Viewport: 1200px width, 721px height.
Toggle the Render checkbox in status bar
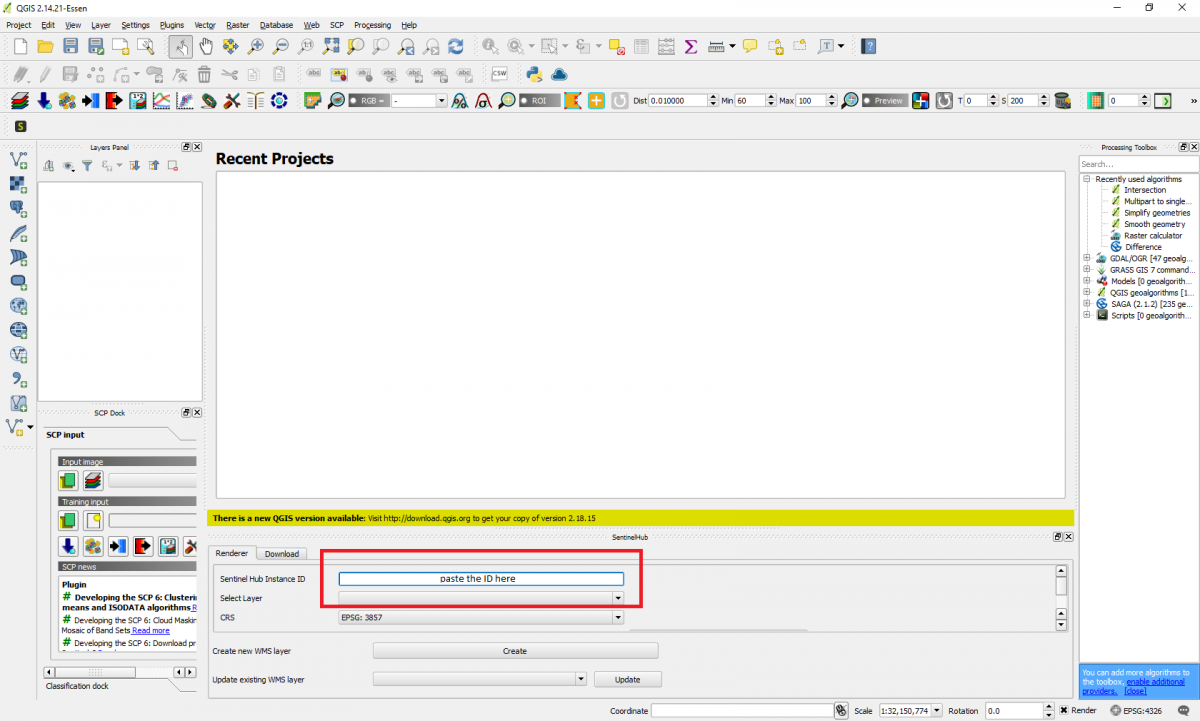(x=1064, y=711)
